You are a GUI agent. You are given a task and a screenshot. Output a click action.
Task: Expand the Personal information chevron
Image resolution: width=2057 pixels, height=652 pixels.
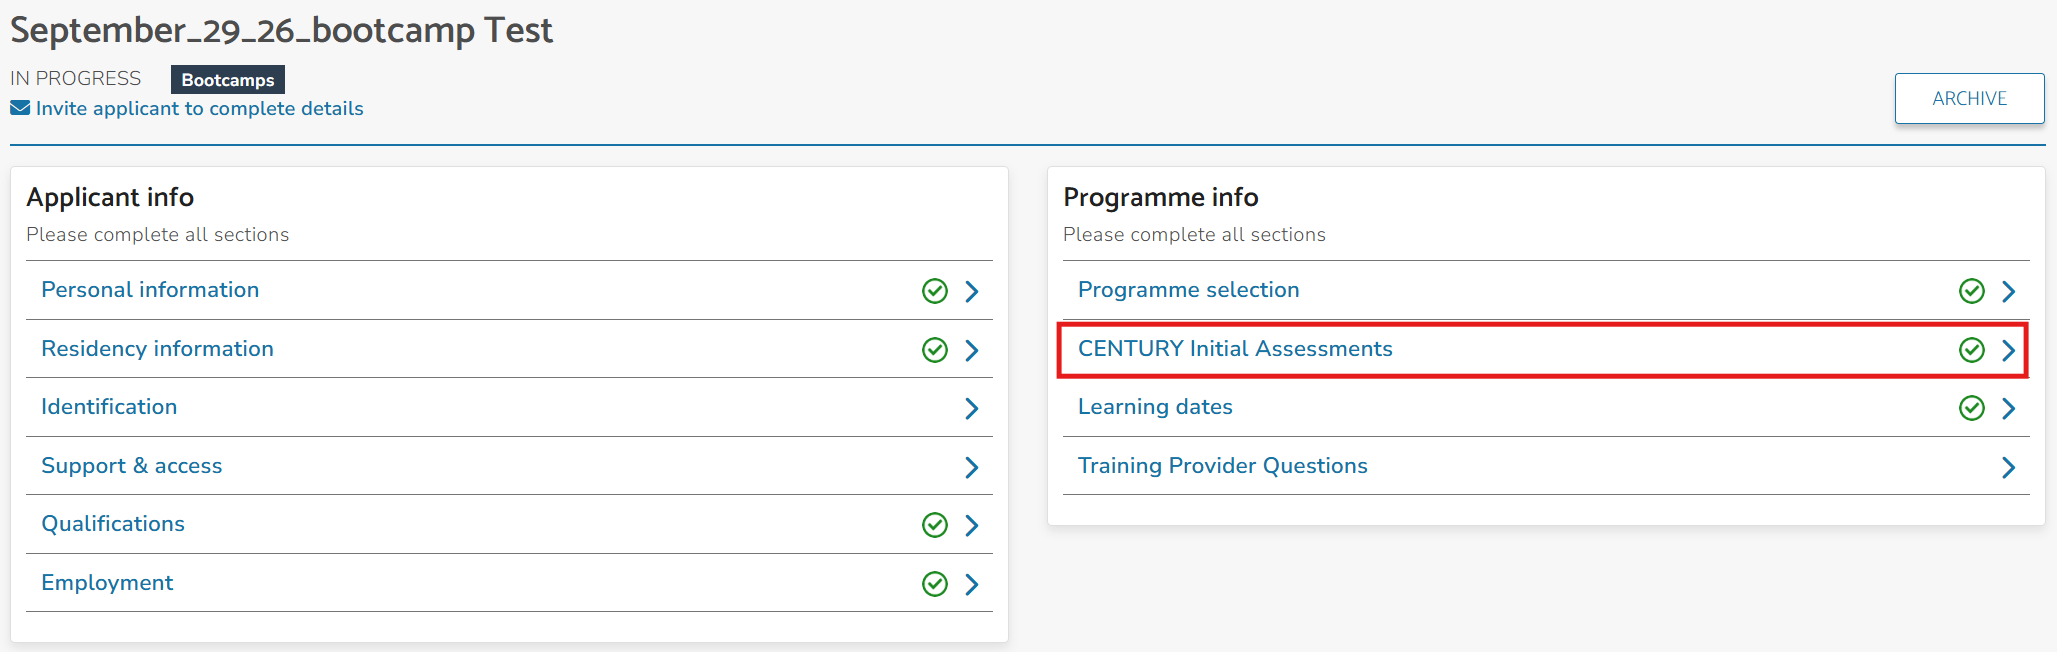click(972, 291)
